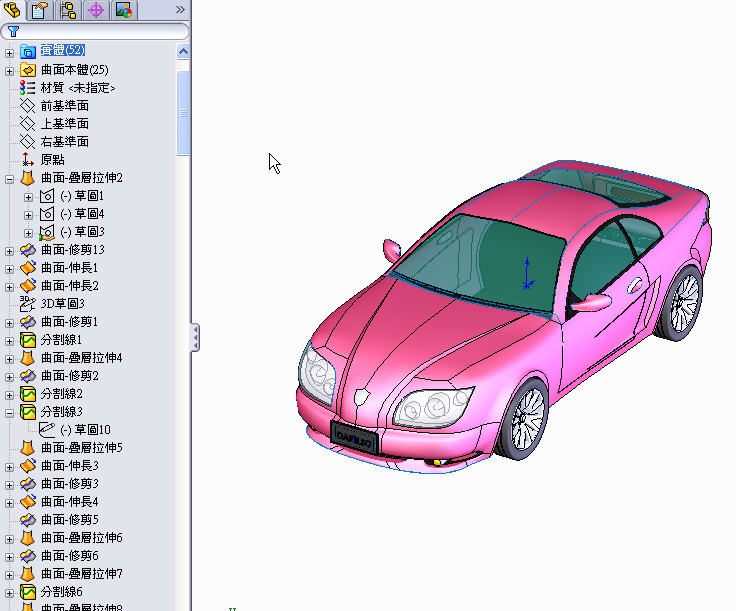Collapse the 曲面-疊層拉伸2 feature
The width and height of the screenshot is (736, 611).
pyautogui.click(x=9, y=179)
